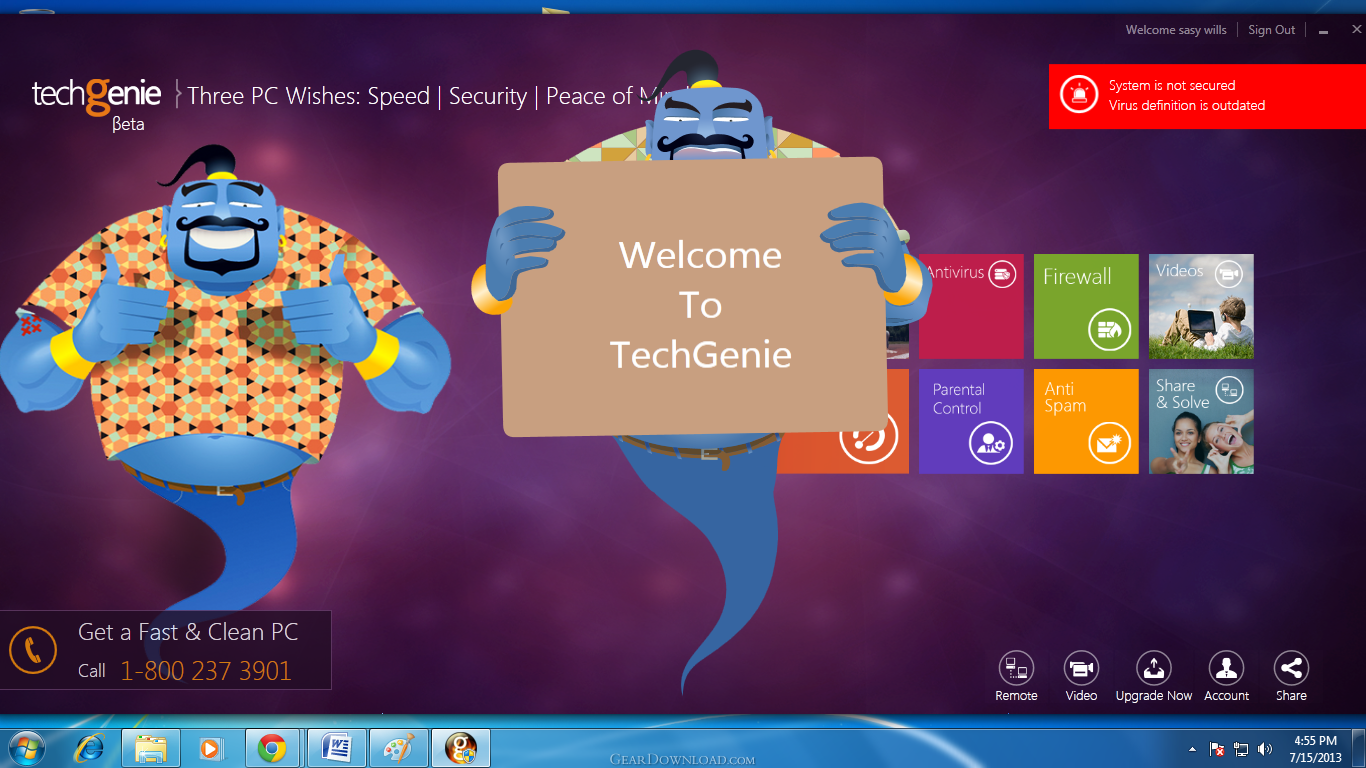Viewport: 1366px width, 768px height.
Task: Click 'Virus definition is outdated' text
Action: click(1187, 105)
